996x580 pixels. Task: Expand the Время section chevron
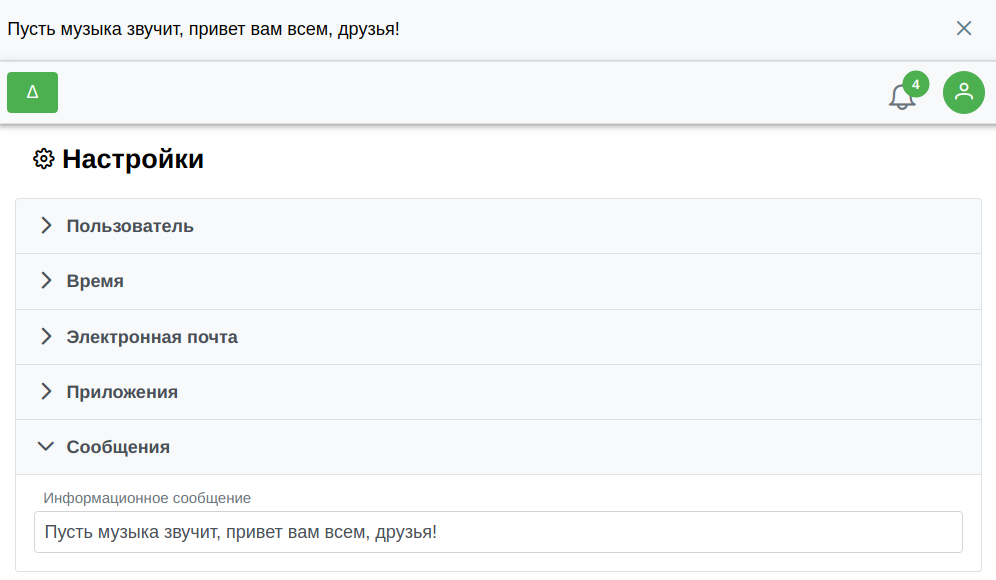[x=46, y=281]
